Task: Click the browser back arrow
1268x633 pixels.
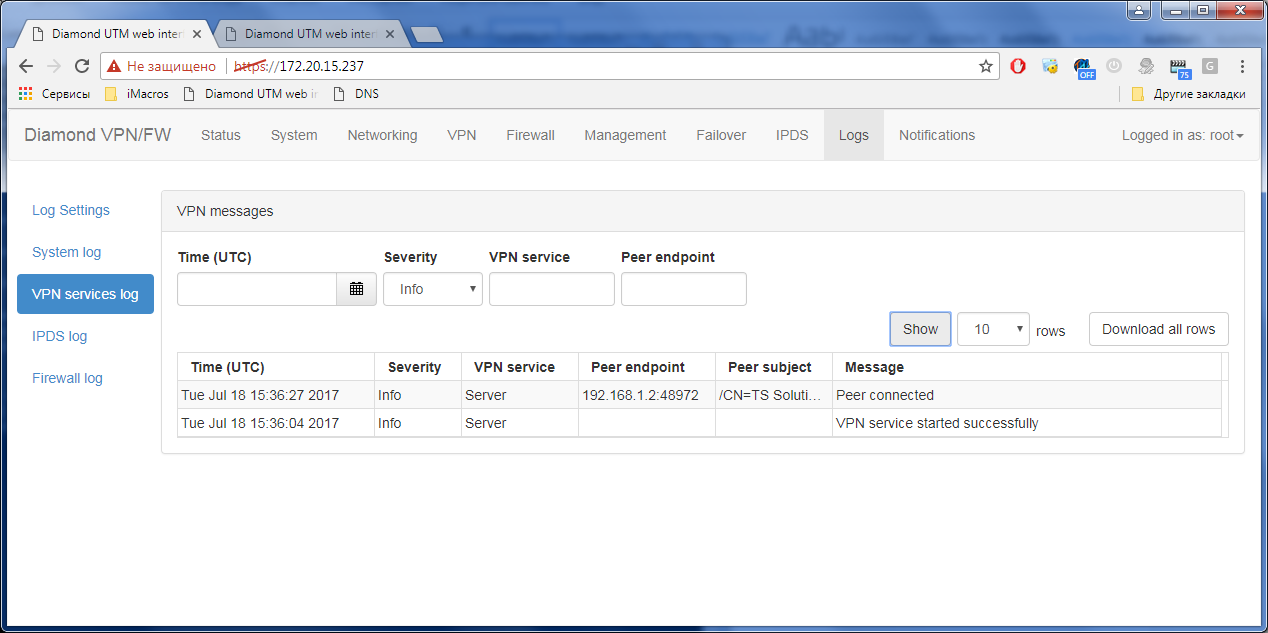Action: coord(27,66)
